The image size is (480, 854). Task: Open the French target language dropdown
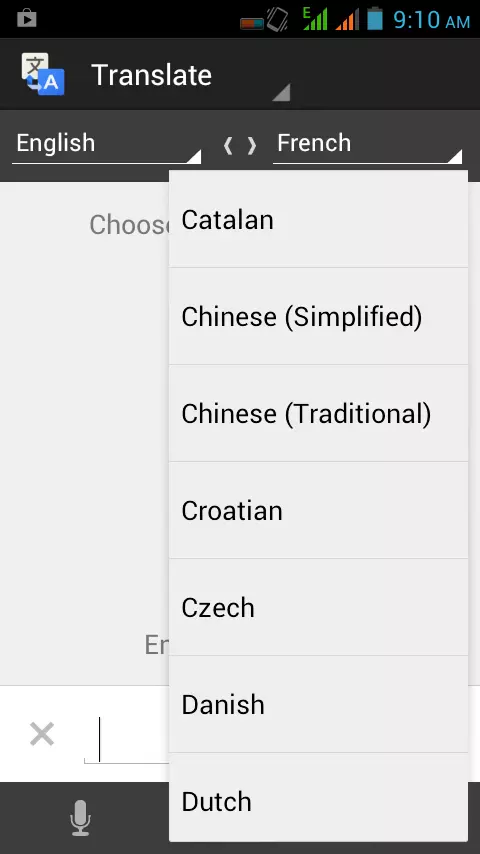pyautogui.click(x=367, y=144)
